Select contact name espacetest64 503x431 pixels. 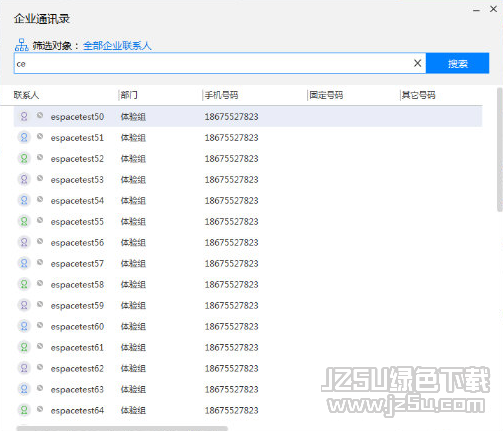click(x=77, y=411)
